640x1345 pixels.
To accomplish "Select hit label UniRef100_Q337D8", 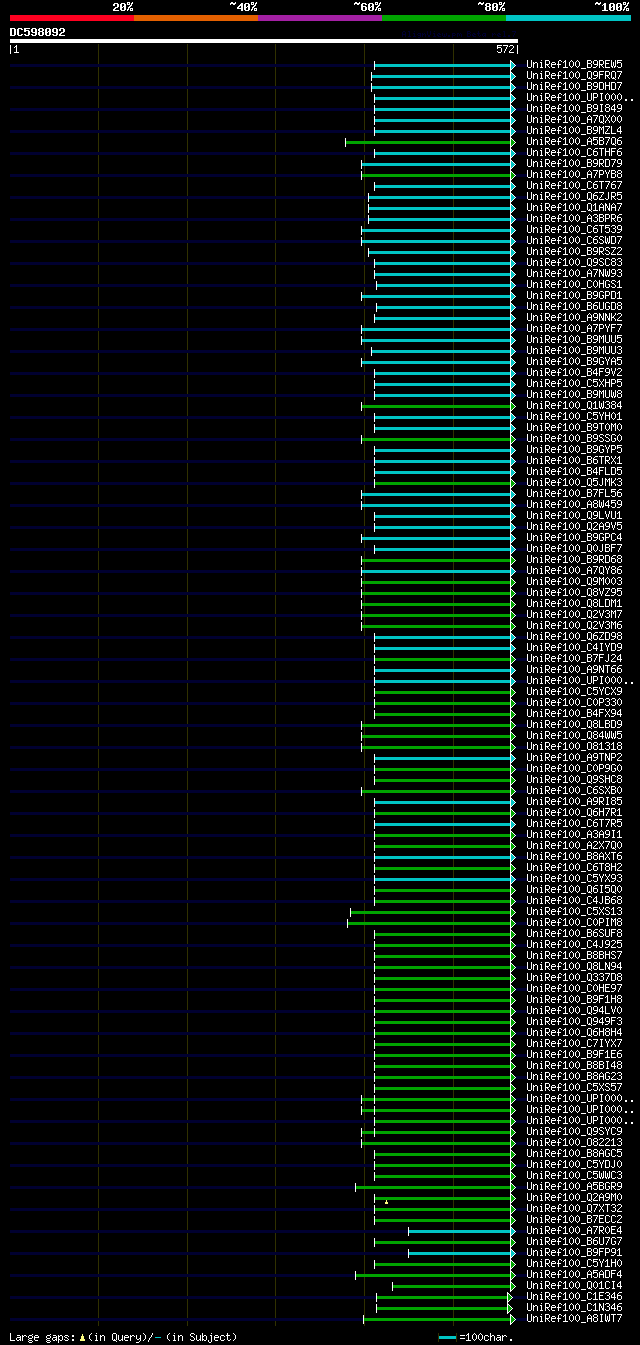I will coord(574,977).
